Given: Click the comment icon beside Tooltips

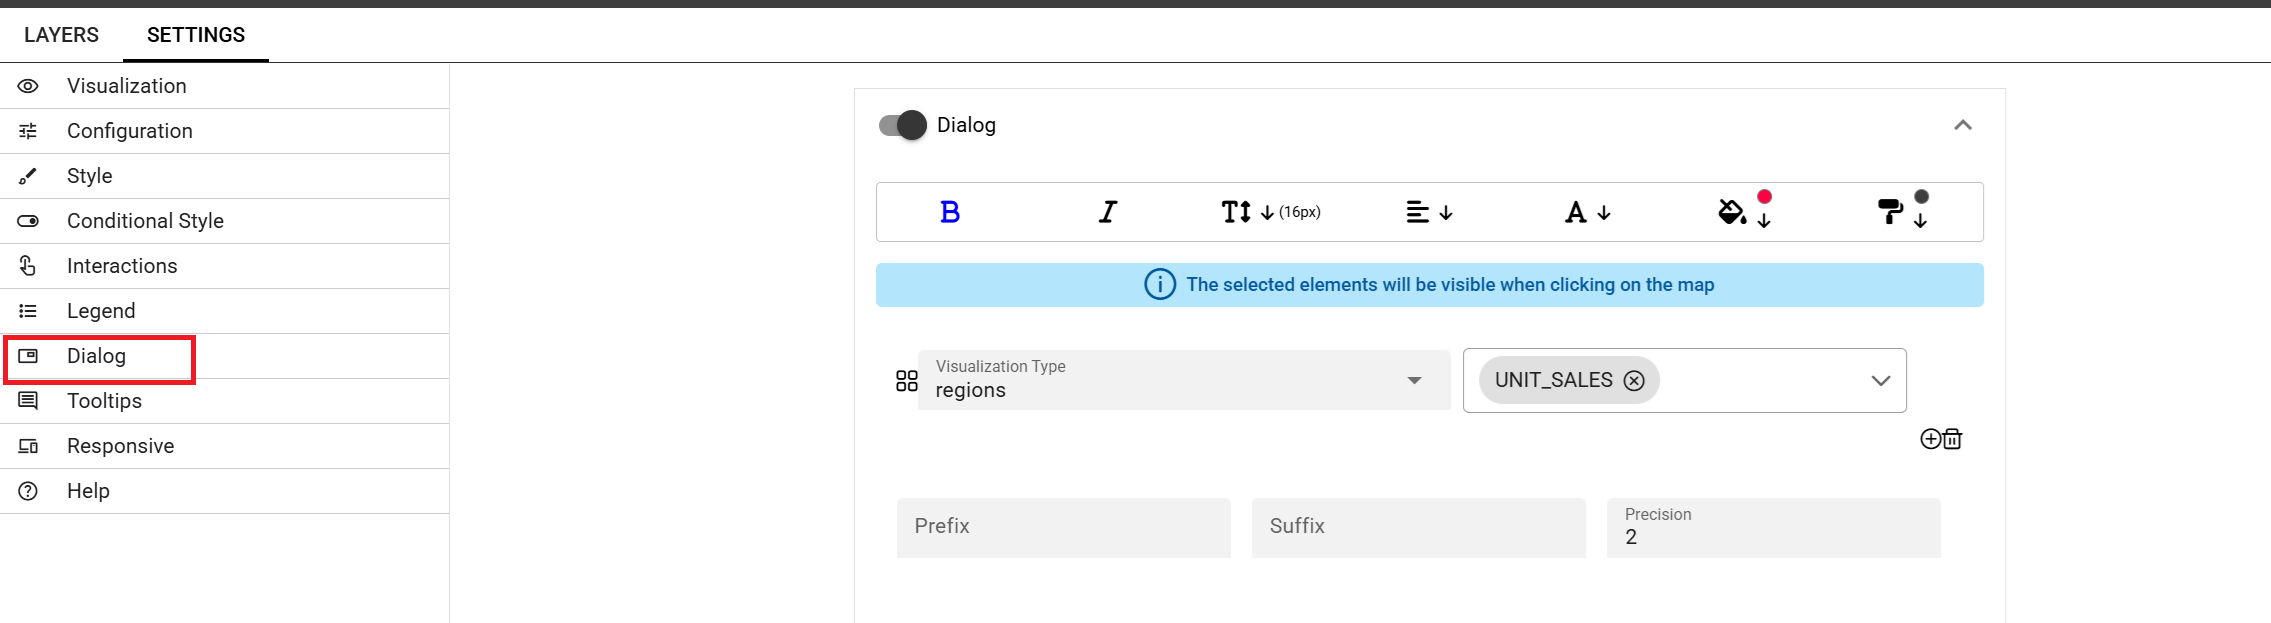Looking at the screenshot, I should click(x=28, y=401).
